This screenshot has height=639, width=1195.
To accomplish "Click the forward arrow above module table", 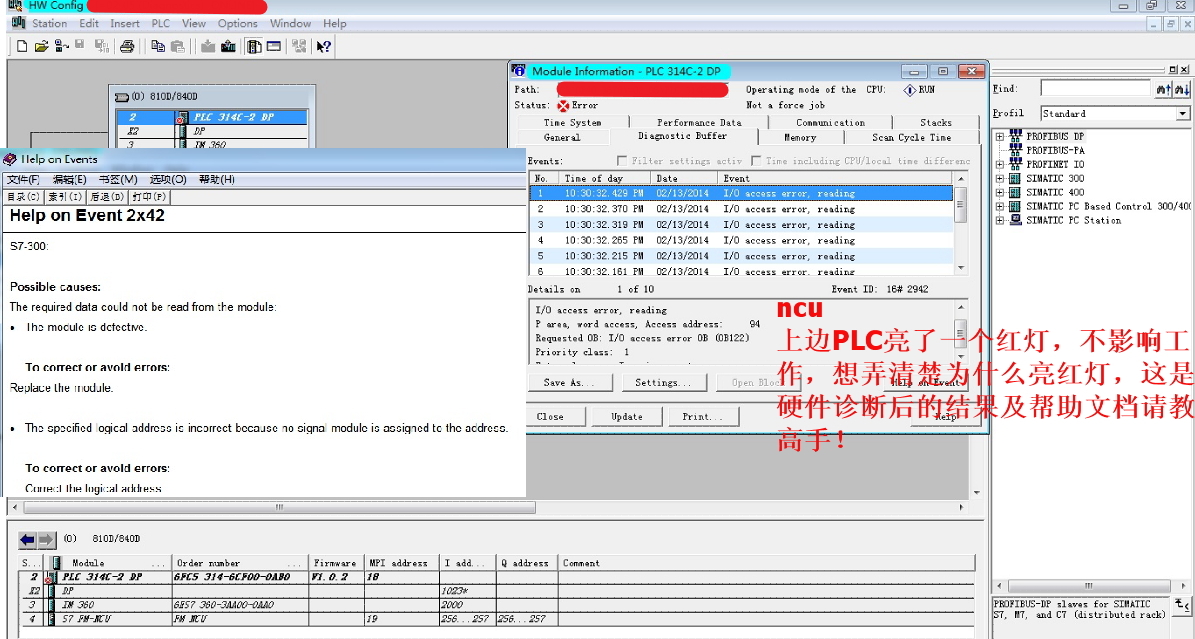I will 46,540.
